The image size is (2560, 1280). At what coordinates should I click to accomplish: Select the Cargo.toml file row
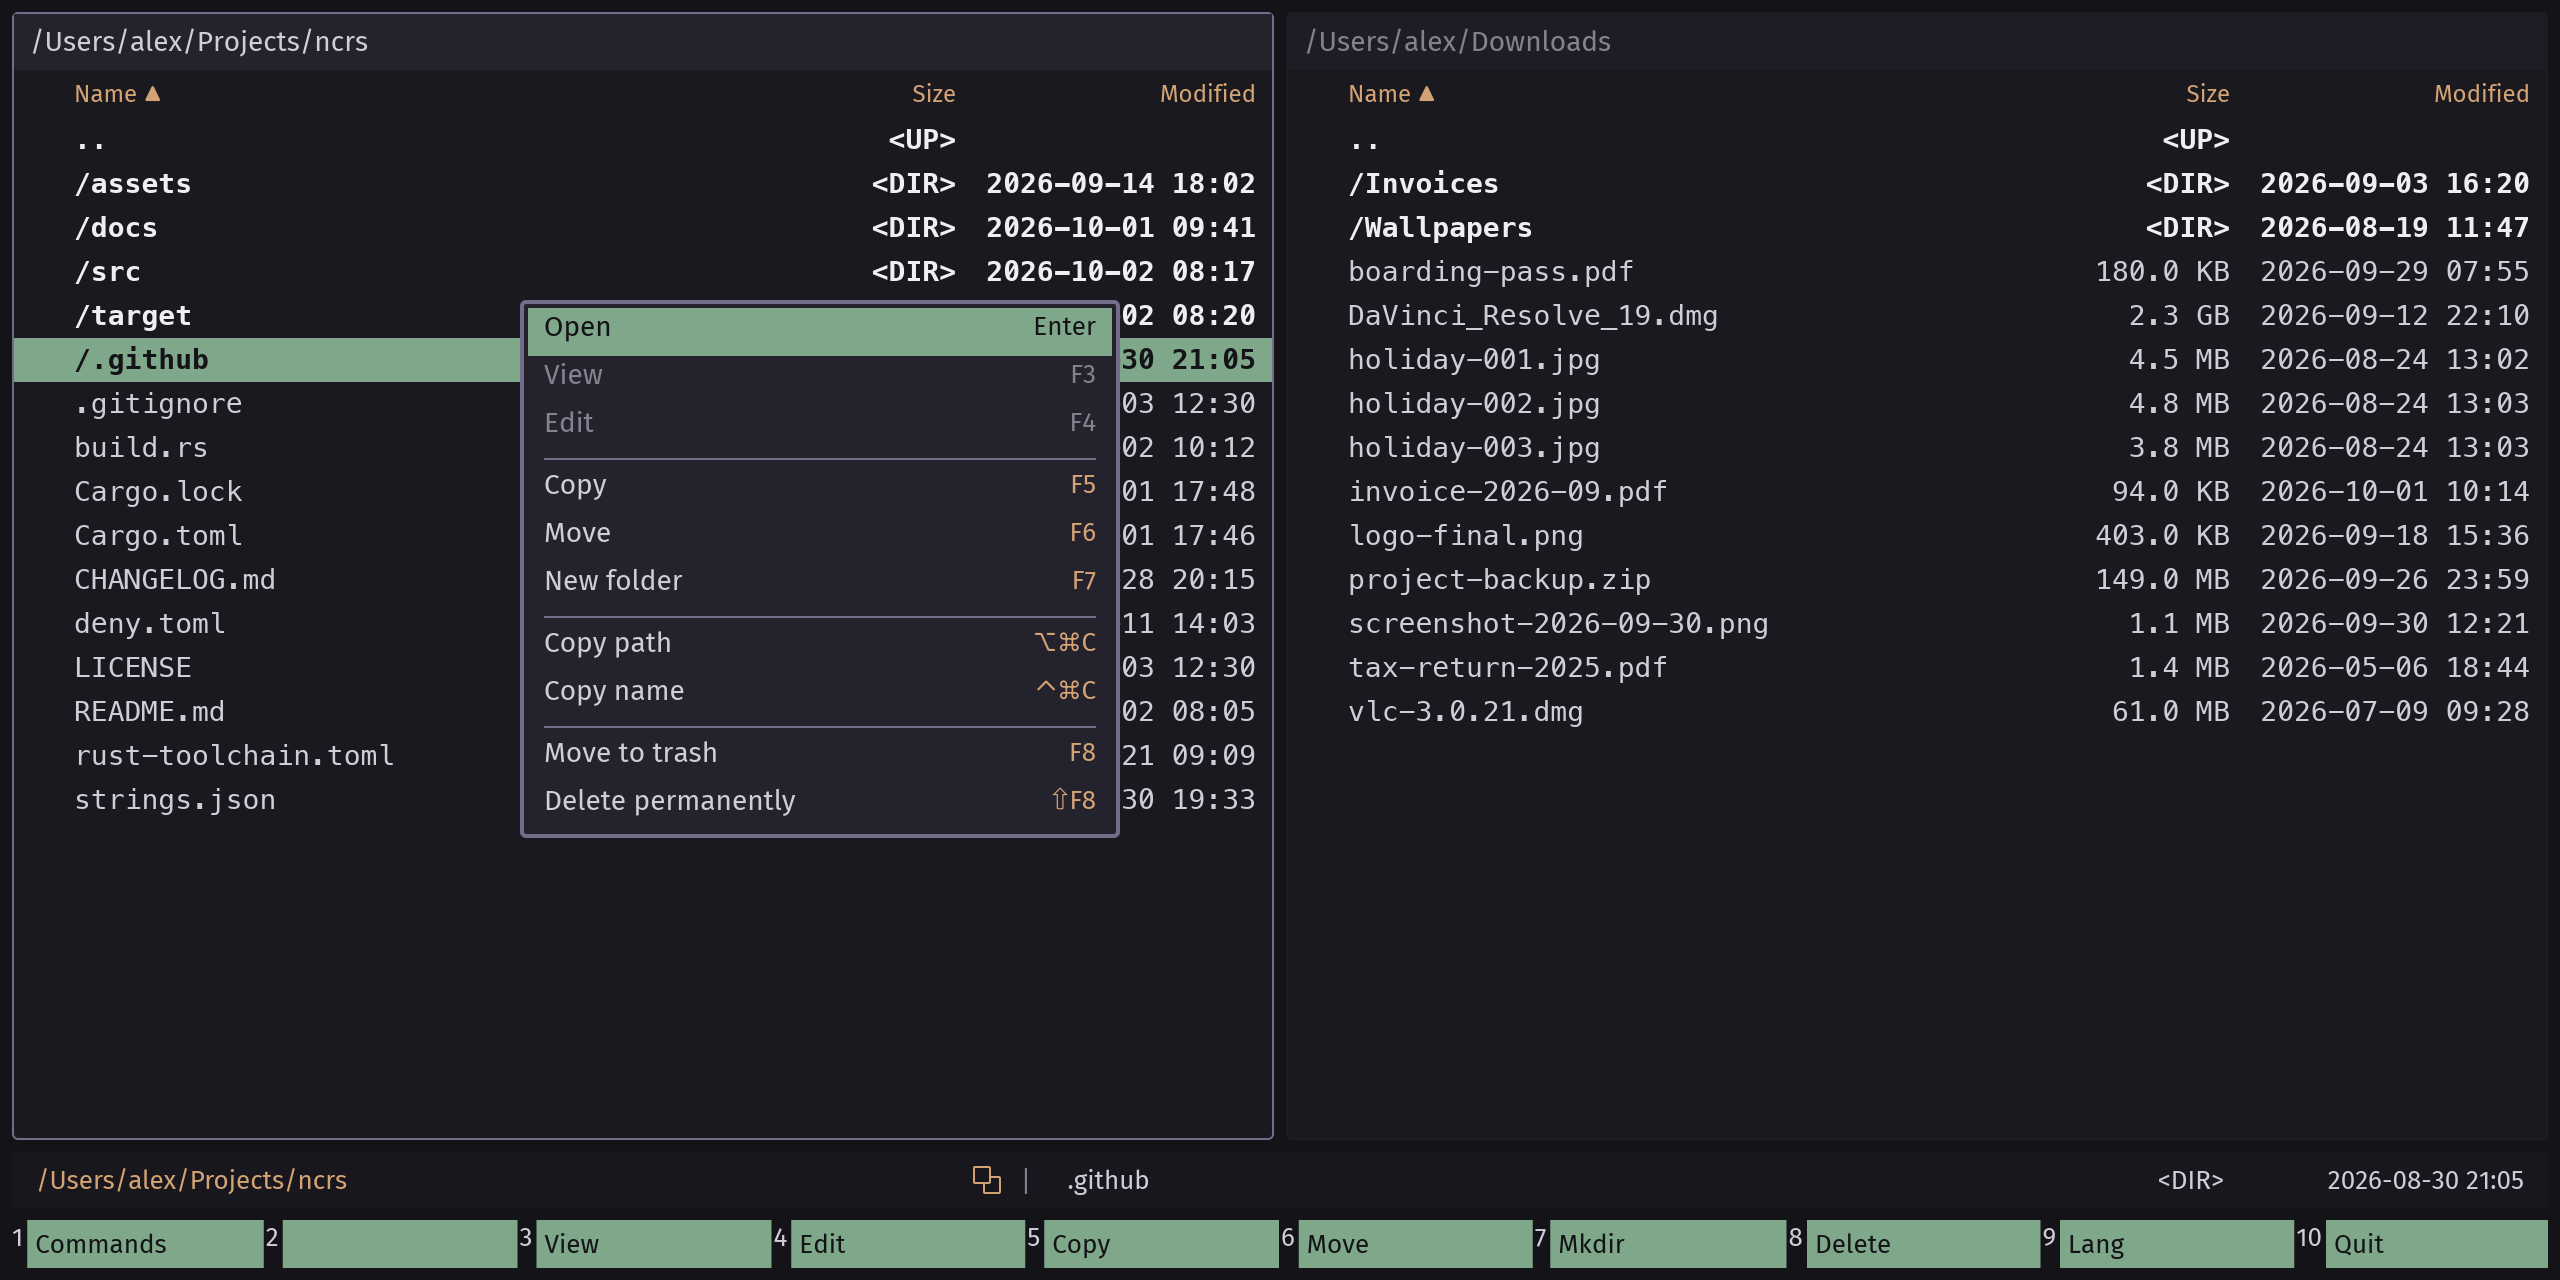[267, 536]
